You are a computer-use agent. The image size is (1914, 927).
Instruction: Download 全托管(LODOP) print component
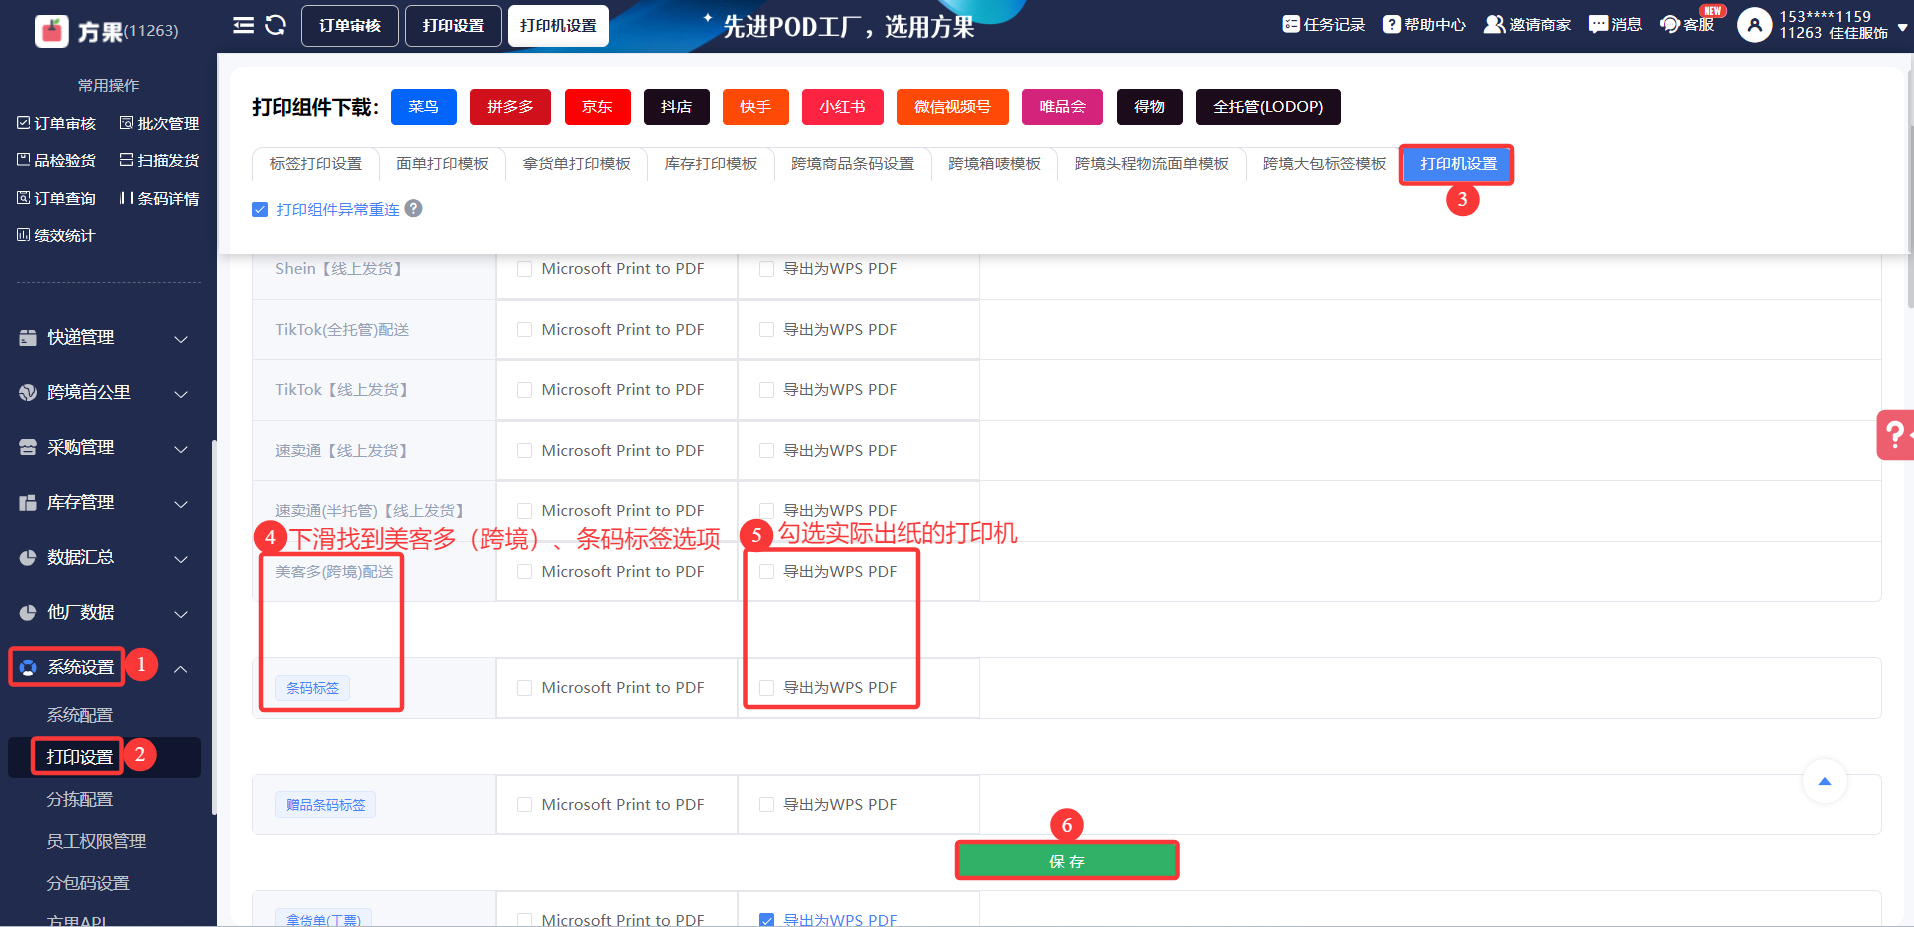pyautogui.click(x=1268, y=107)
